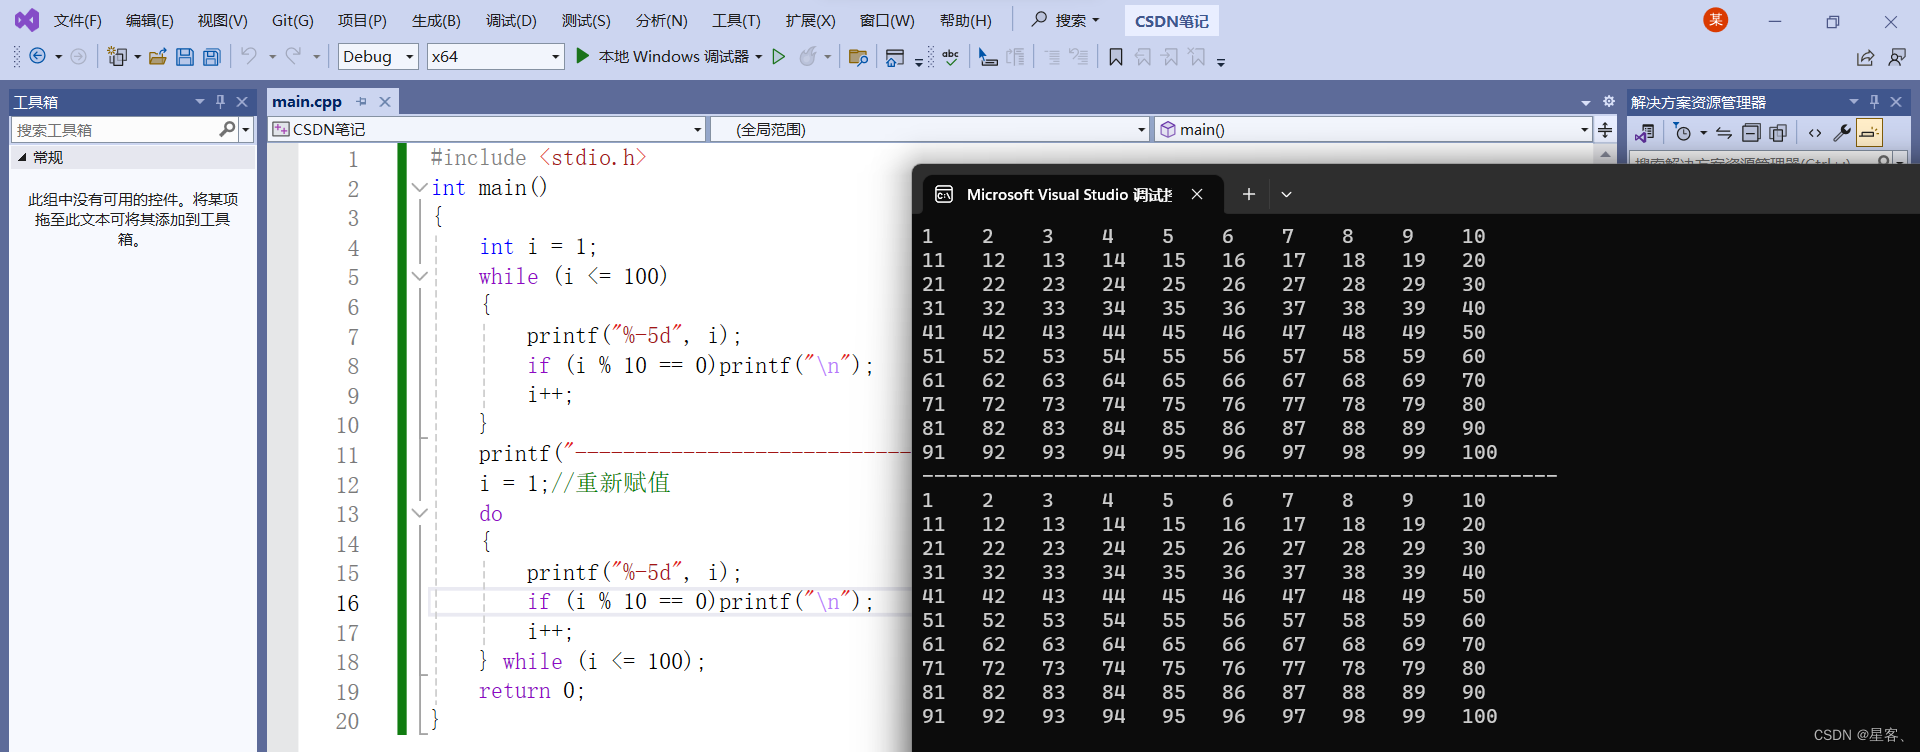Click the Undo arrow icon
This screenshot has height=752, width=1920.
pos(249,56)
